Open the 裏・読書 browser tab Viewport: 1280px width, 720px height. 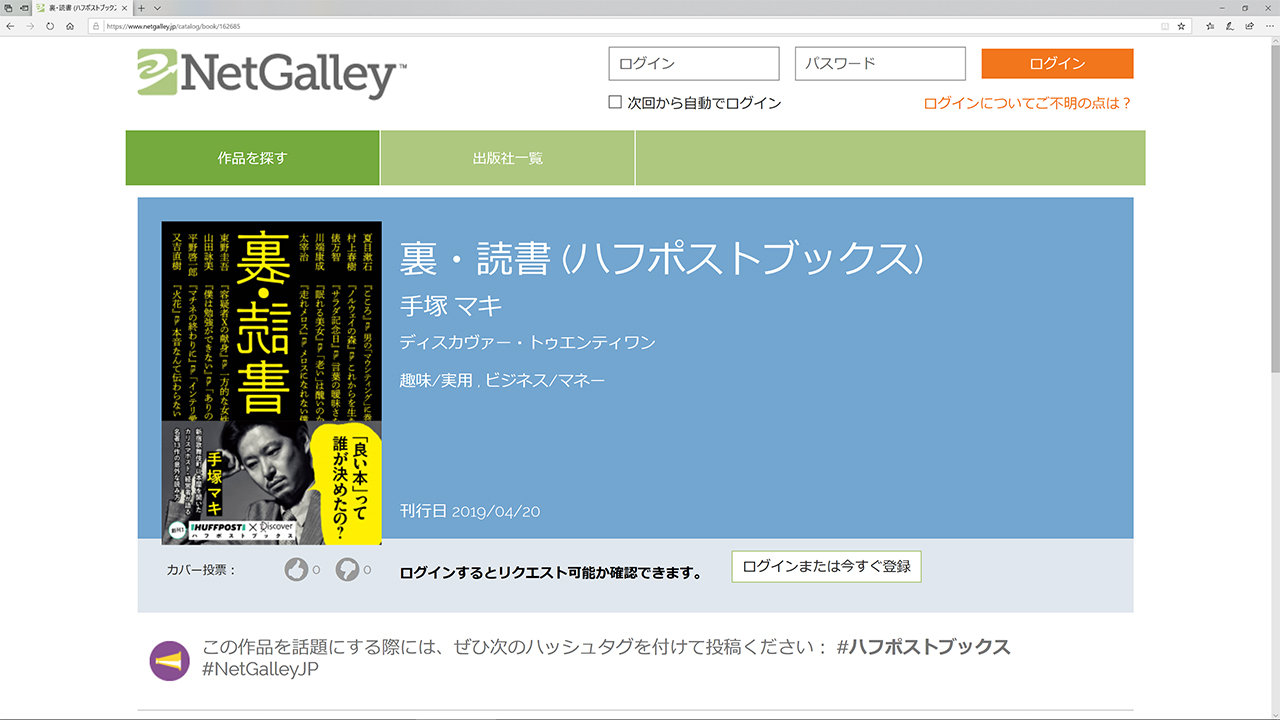point(83,7)
